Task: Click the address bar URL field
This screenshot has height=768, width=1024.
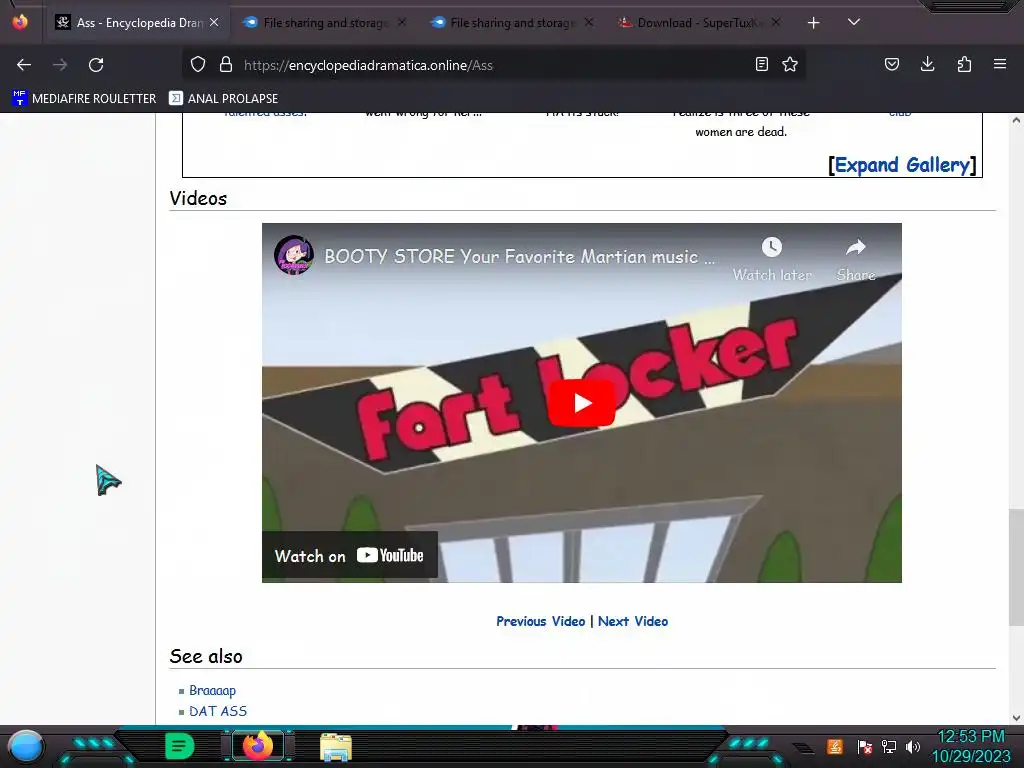Action: coord(496,65)
